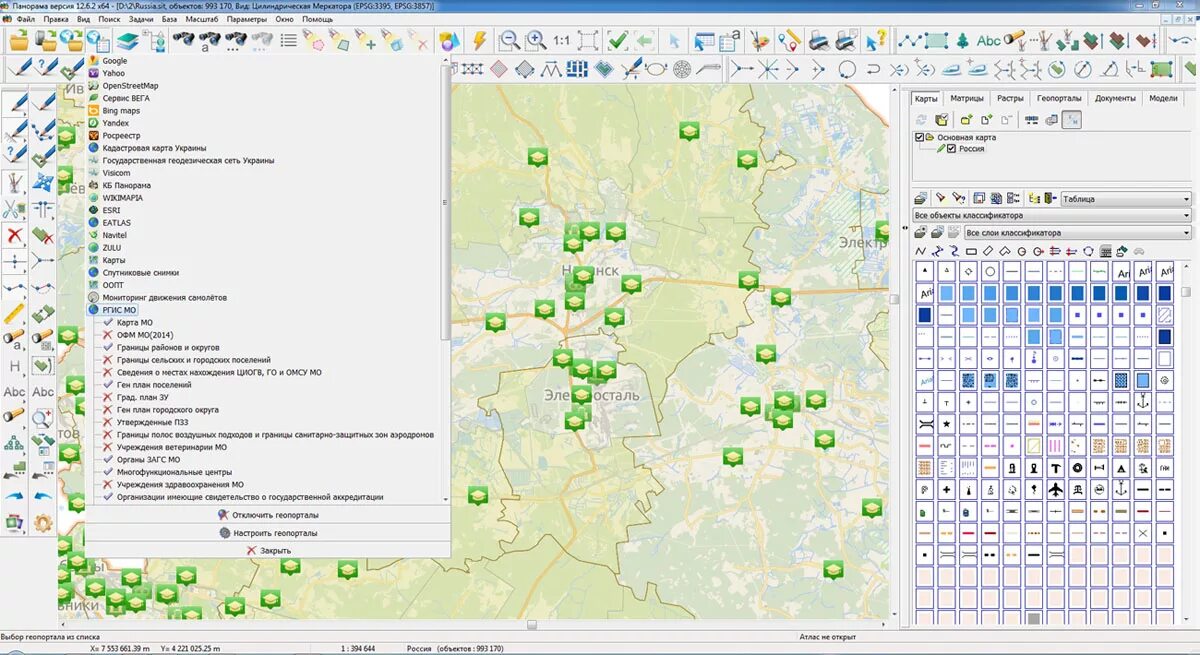Screen dimensions: 1200x655
Task: Open the Масштаб menu
Action: click(x=201, y=19)
